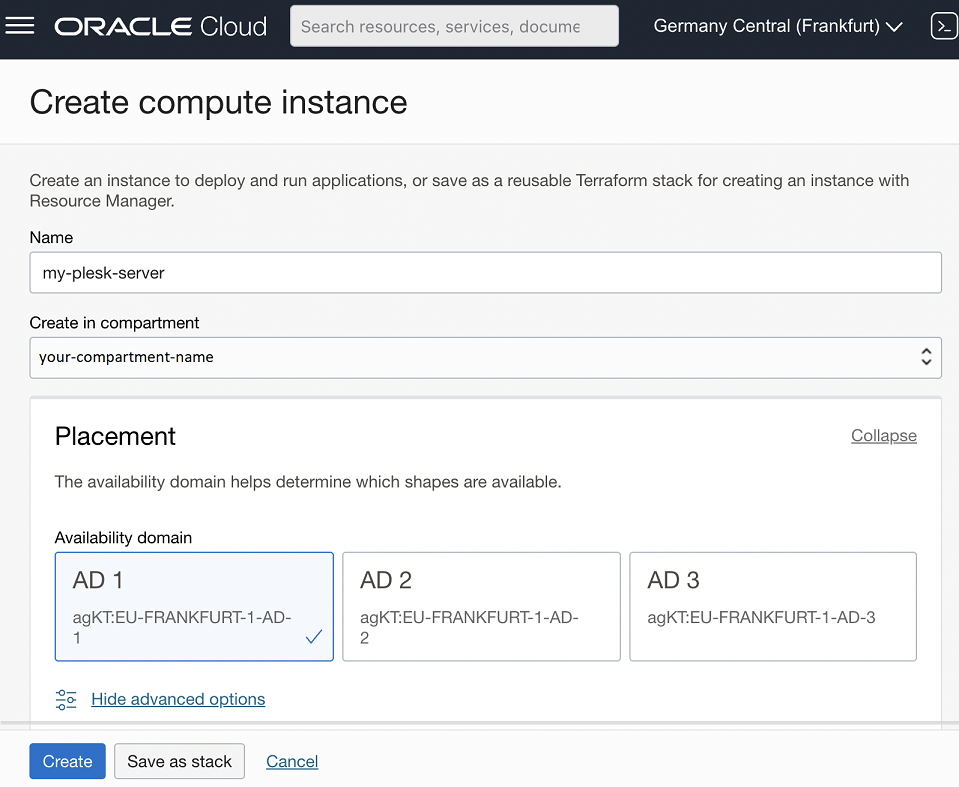This screenshot has width=959, height=787.
Task: Click the compartment selector stepper arrows
Action: [926, 357]
